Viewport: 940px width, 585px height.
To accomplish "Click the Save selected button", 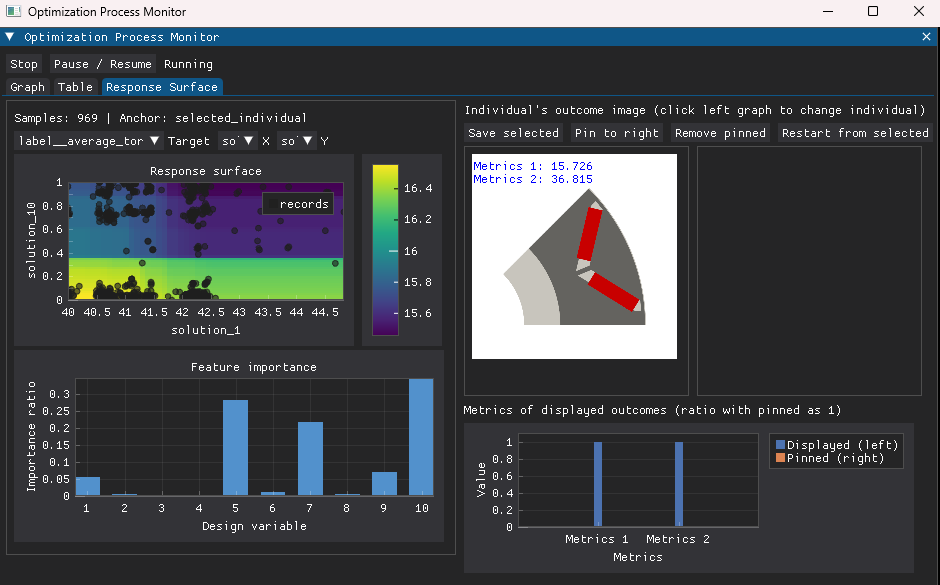I will click(513, 133).
